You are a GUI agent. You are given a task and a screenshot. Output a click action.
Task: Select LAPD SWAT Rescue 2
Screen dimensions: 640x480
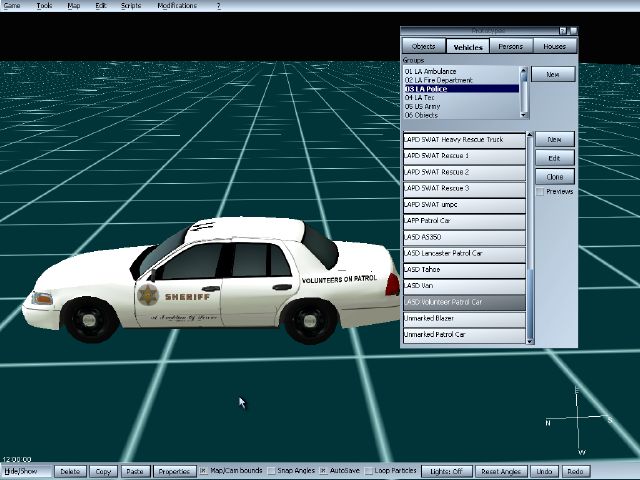(x=464, y=173)
